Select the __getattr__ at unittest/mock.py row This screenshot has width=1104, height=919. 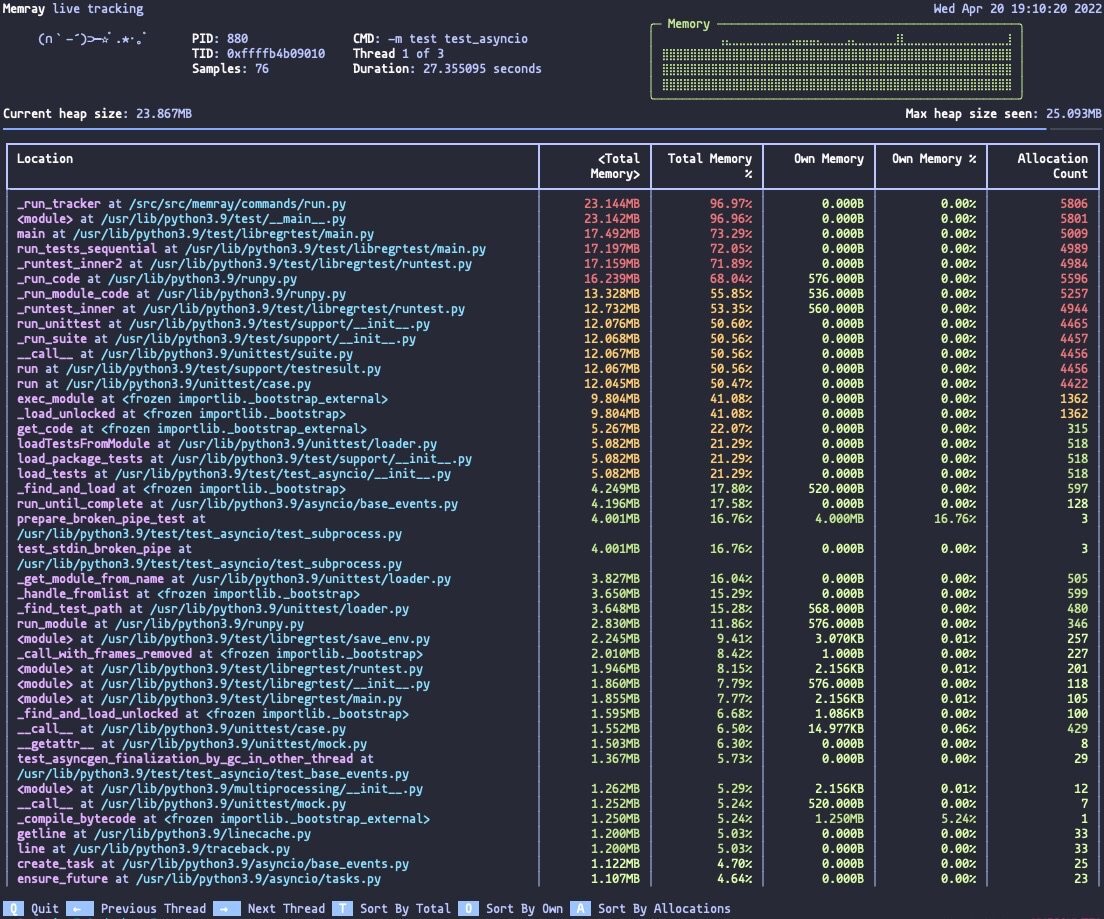coord(552,744)
